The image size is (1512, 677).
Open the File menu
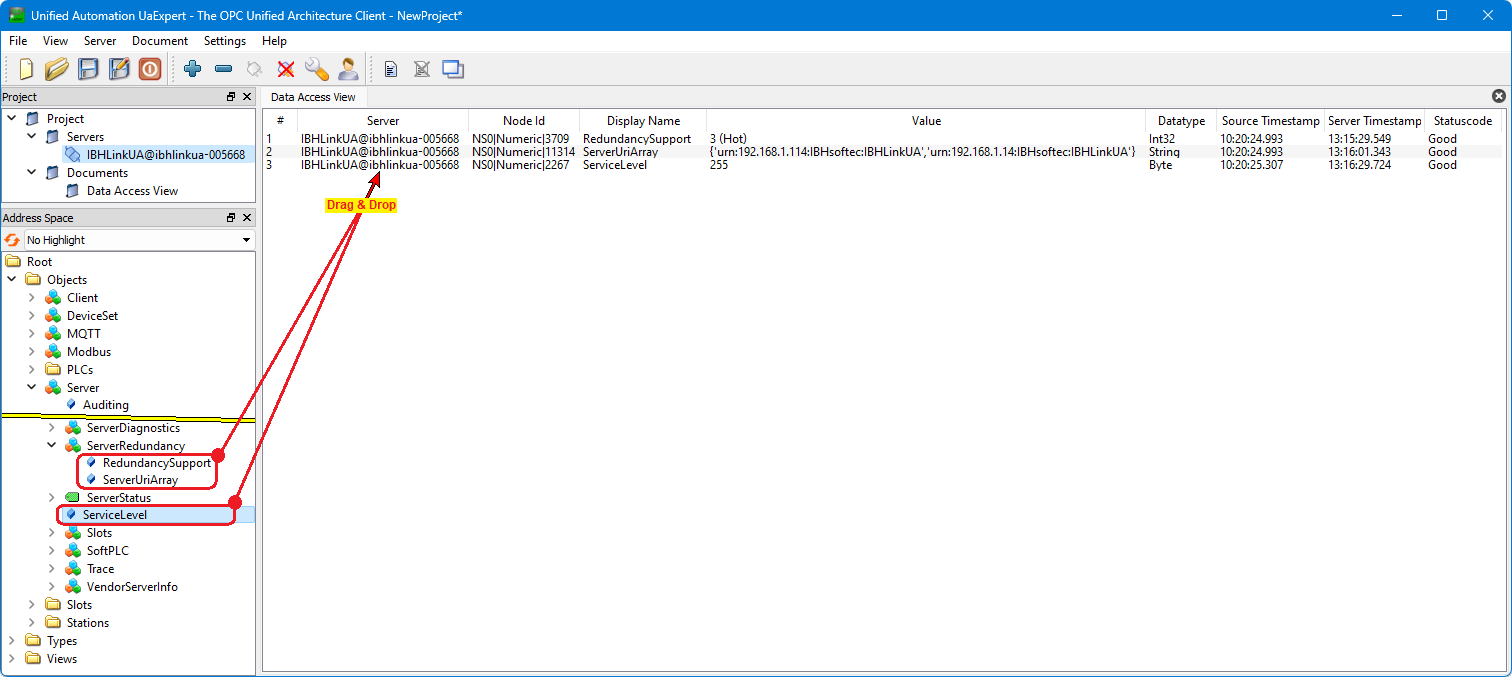pos(18,41)
